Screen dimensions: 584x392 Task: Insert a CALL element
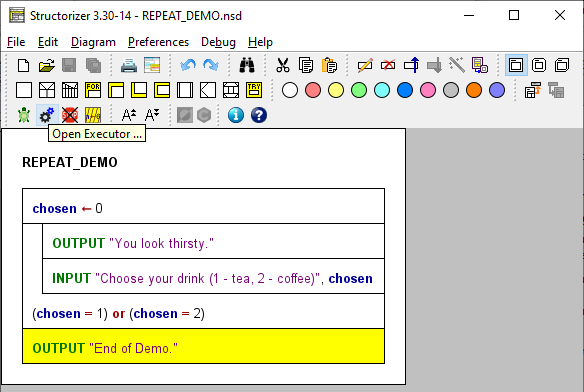tap(185, 90)
